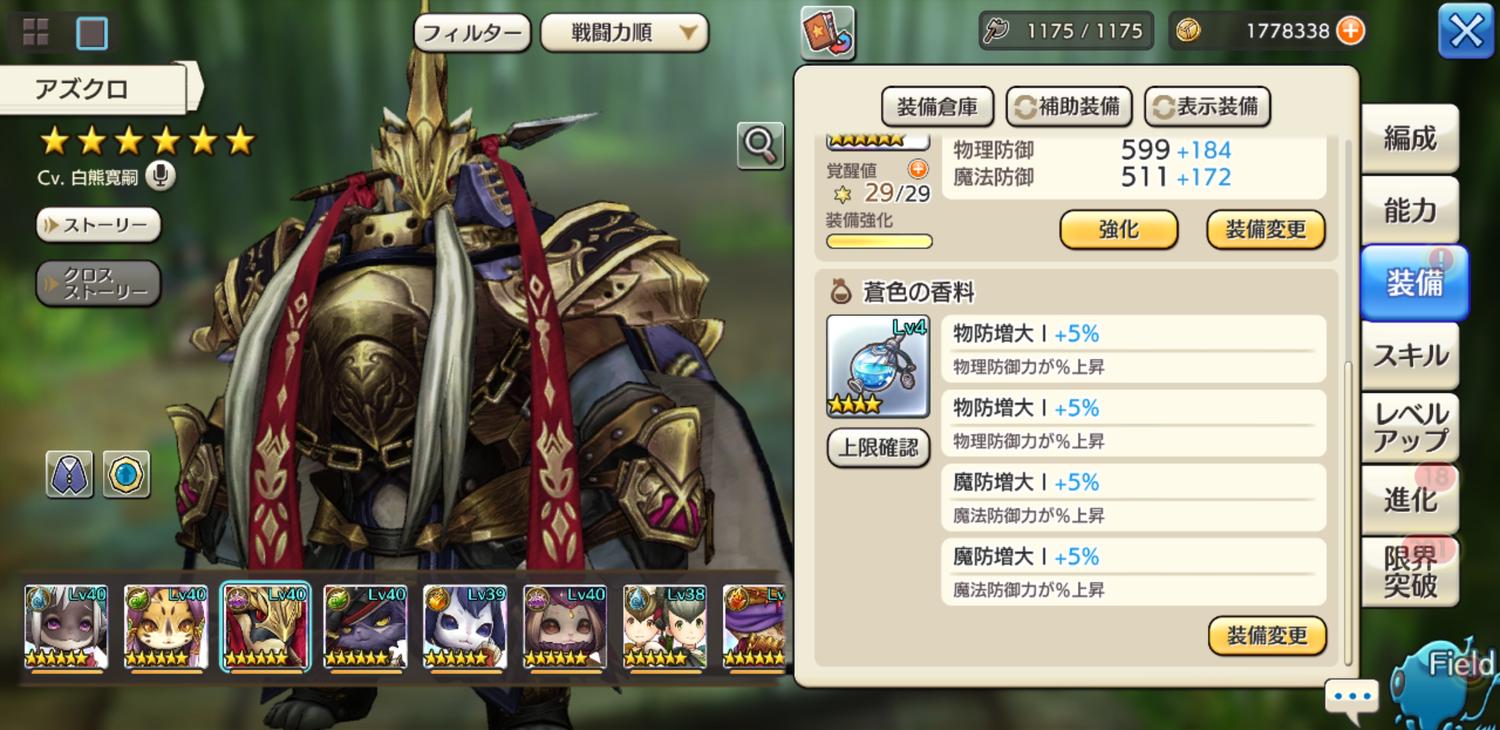
Task: Toggle 補助装備 equipment view
Action: tap(1068, 106)
